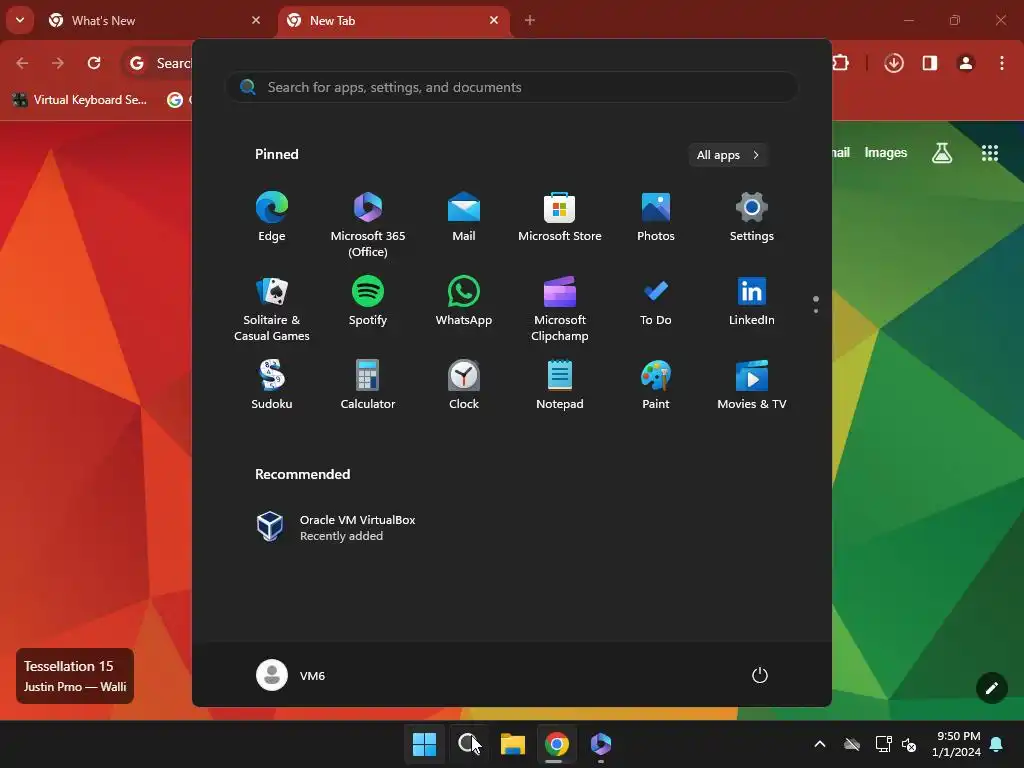Open the To Do app
This screenshot has height=768, width=1024.
pyautogui.click(x=656, y=301)
